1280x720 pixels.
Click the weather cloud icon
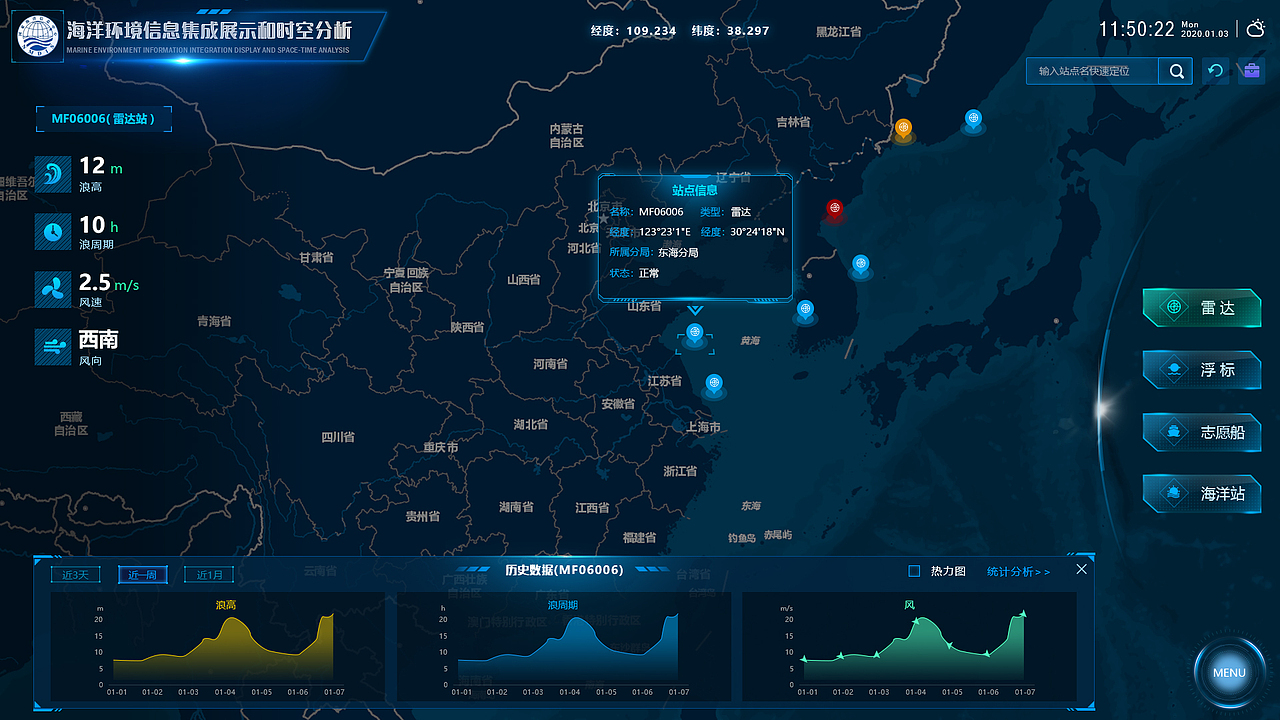(1256, 29)
